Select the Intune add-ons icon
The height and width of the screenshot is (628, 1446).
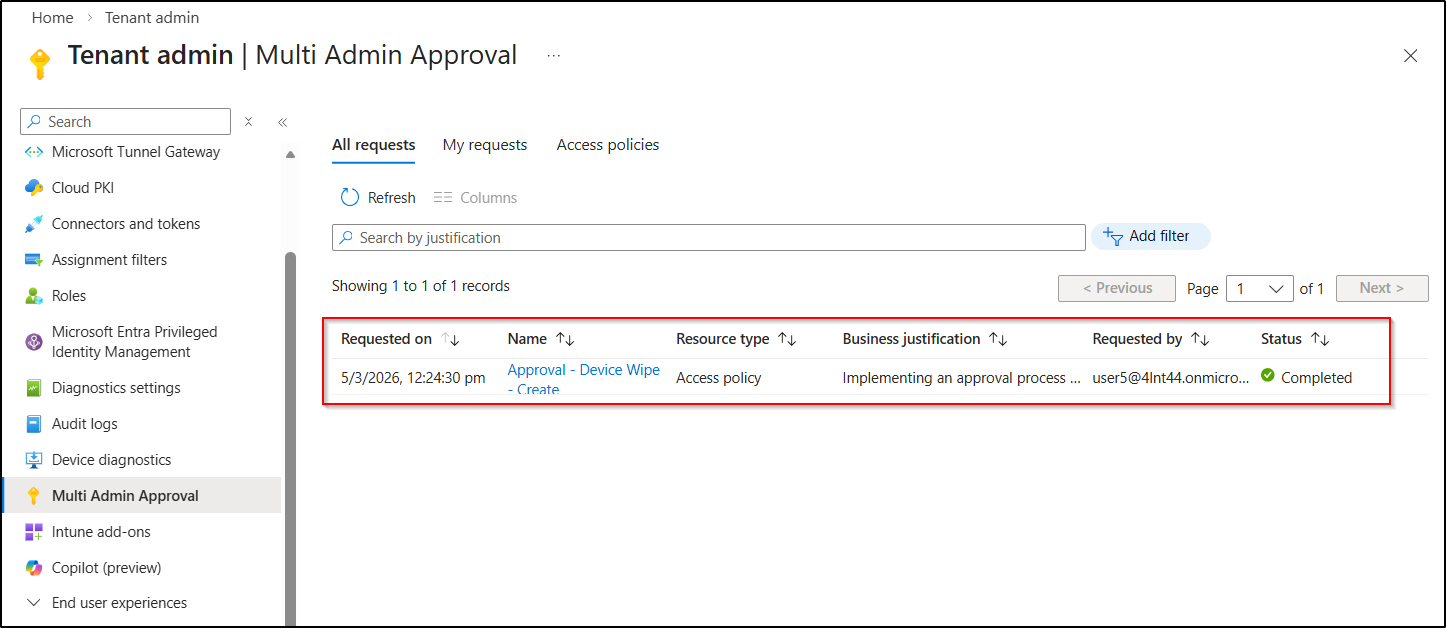[33, 531]
